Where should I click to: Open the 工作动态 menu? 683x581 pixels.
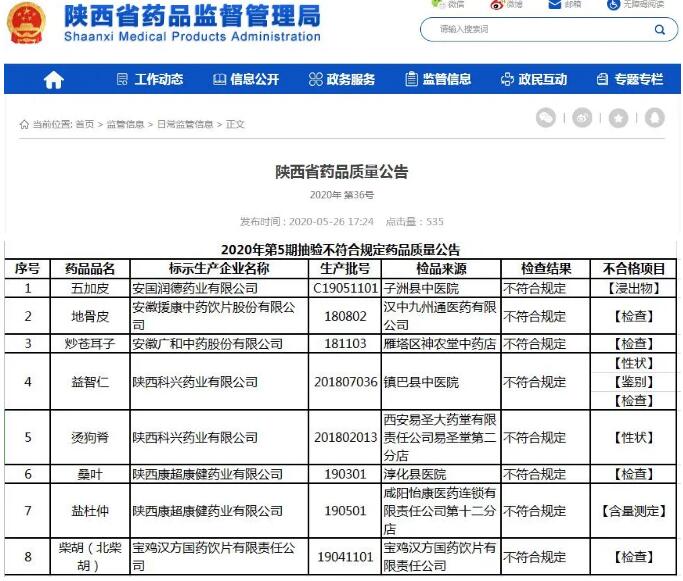coord(150,80)
